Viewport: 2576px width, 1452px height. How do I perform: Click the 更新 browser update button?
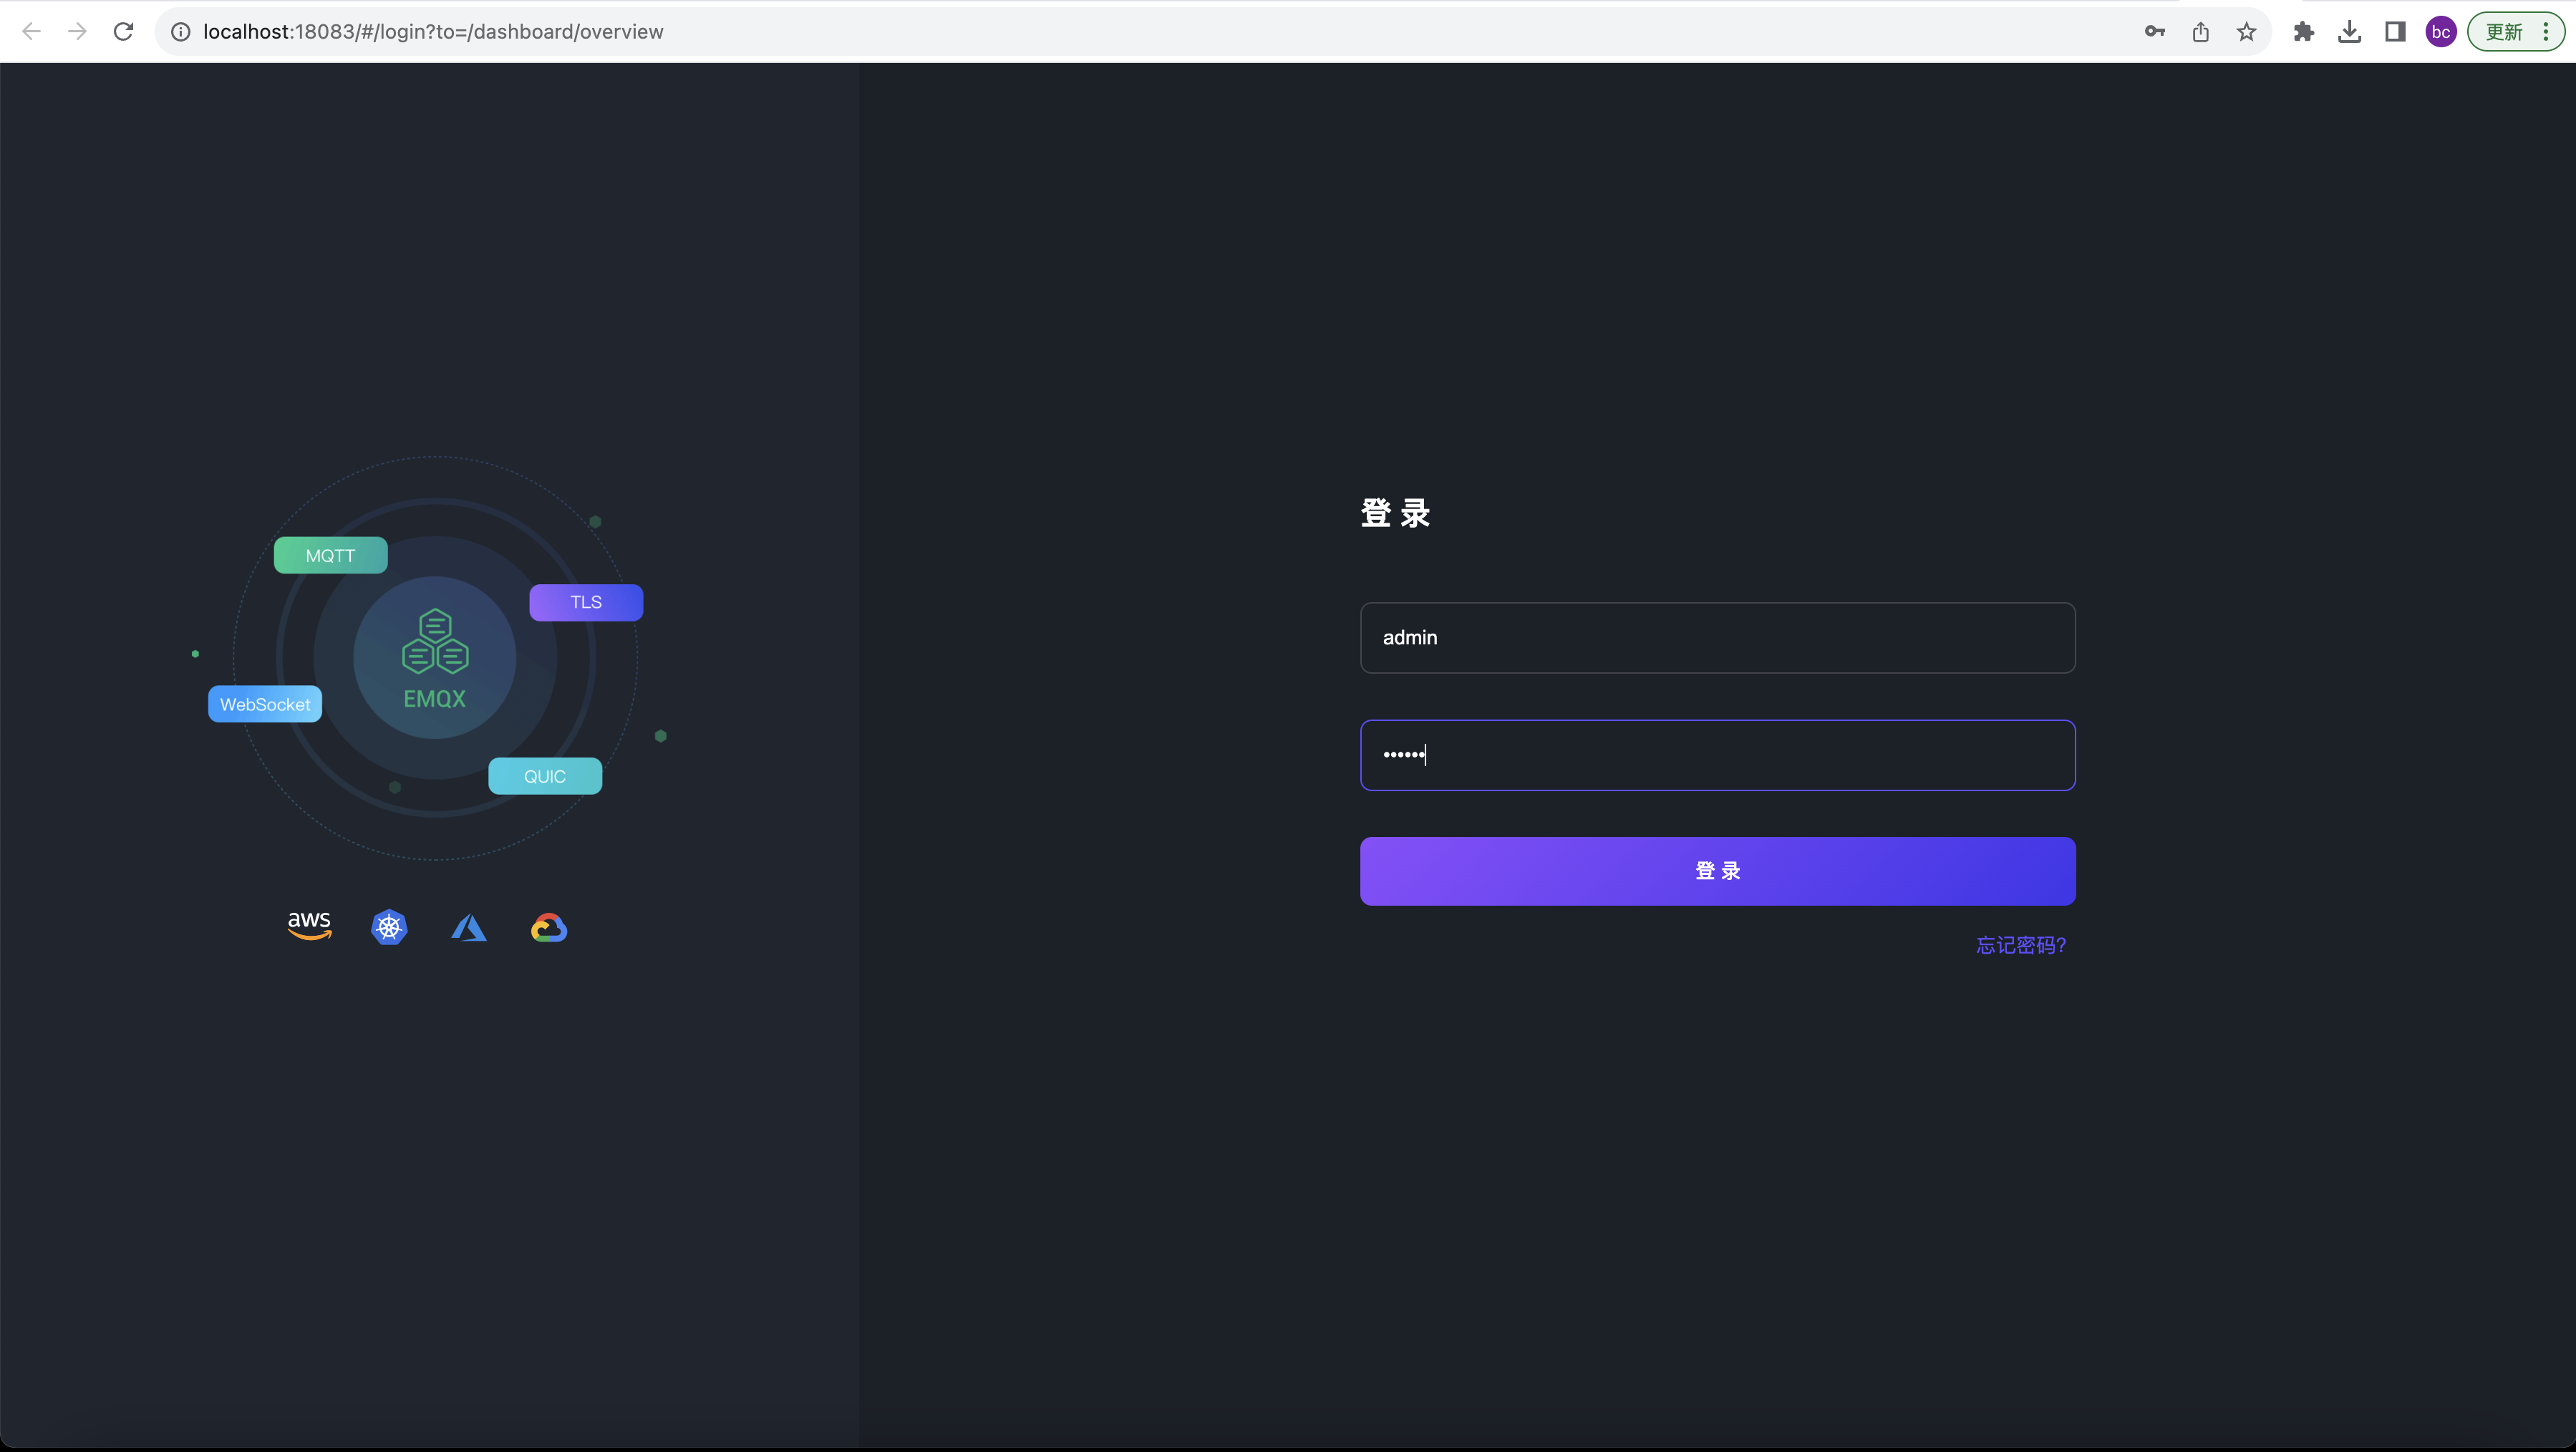[x=2505, y=31]
